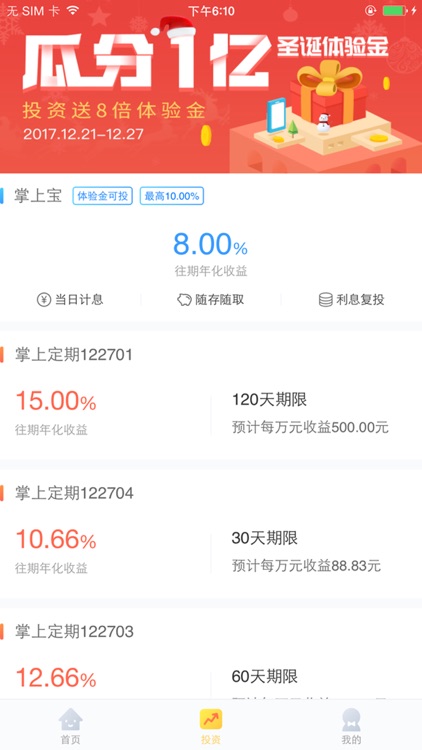Tap the 利息复投 label

pos(360,300)
